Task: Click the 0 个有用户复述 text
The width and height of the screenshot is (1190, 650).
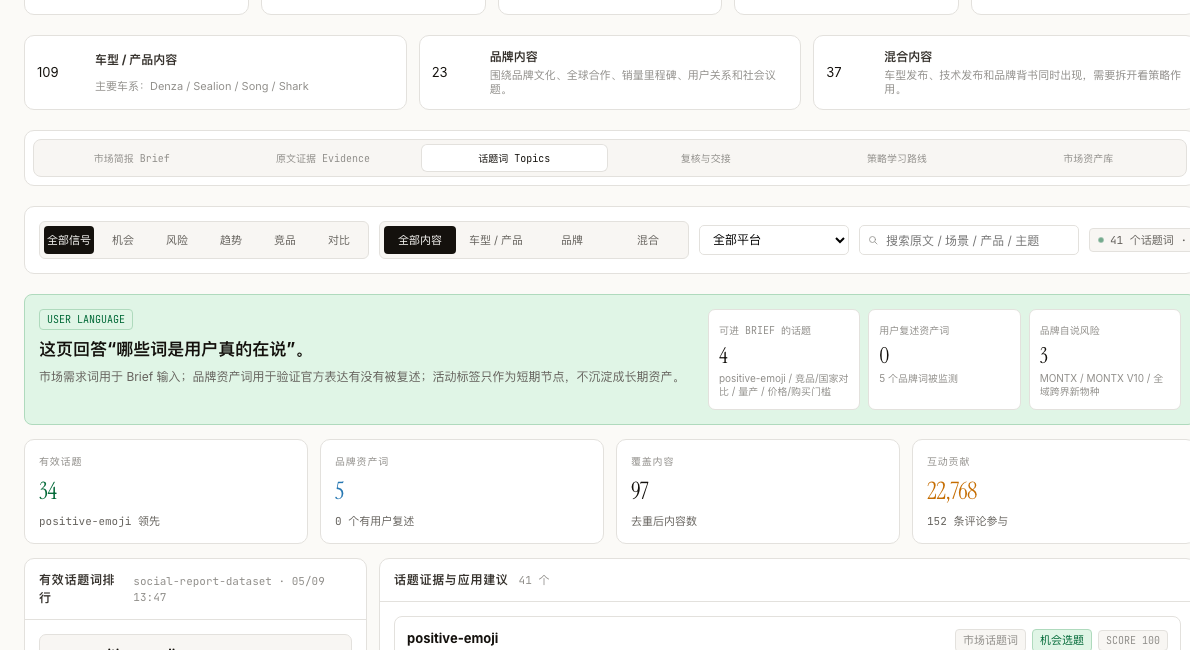Action: pos(375,521)
